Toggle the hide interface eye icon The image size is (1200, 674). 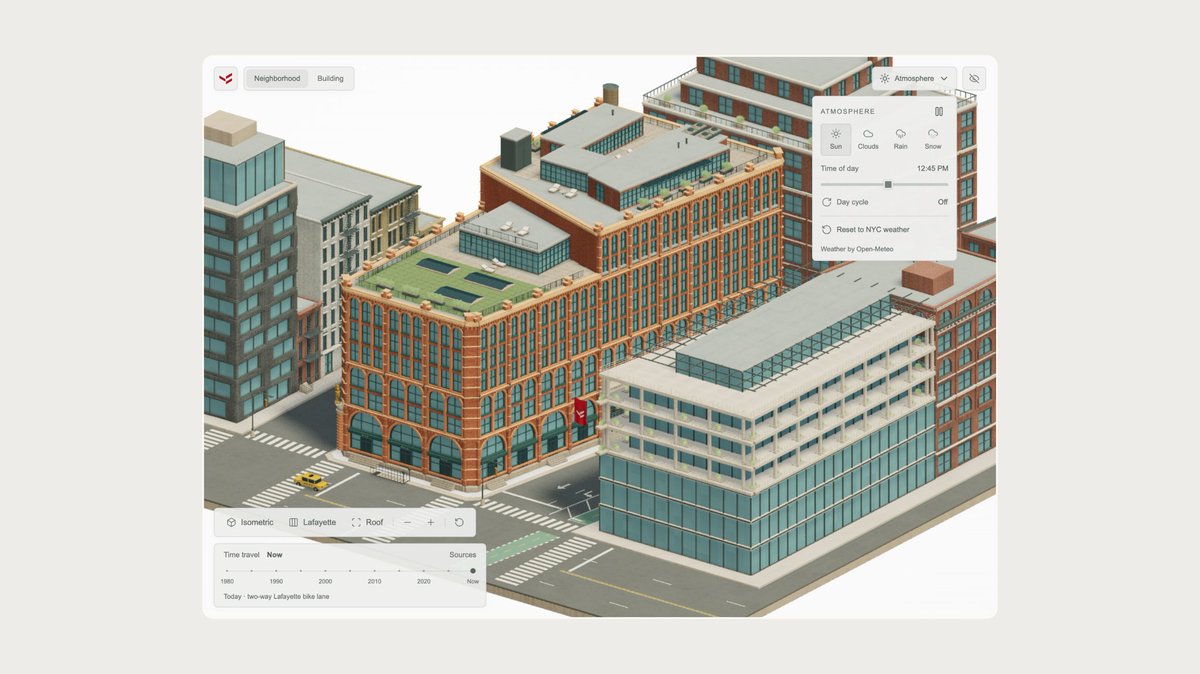coord(974,78)
